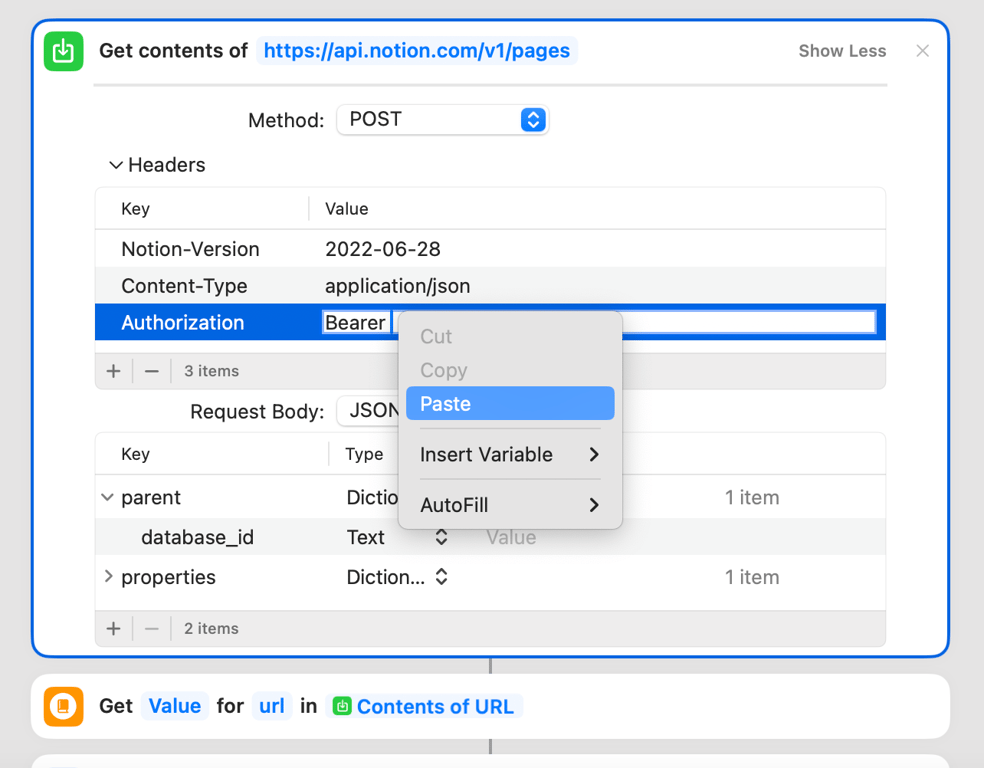Click the orange Dictionary icon on Get Value
Screen dimensions: 984x768
tap(63, 706)
